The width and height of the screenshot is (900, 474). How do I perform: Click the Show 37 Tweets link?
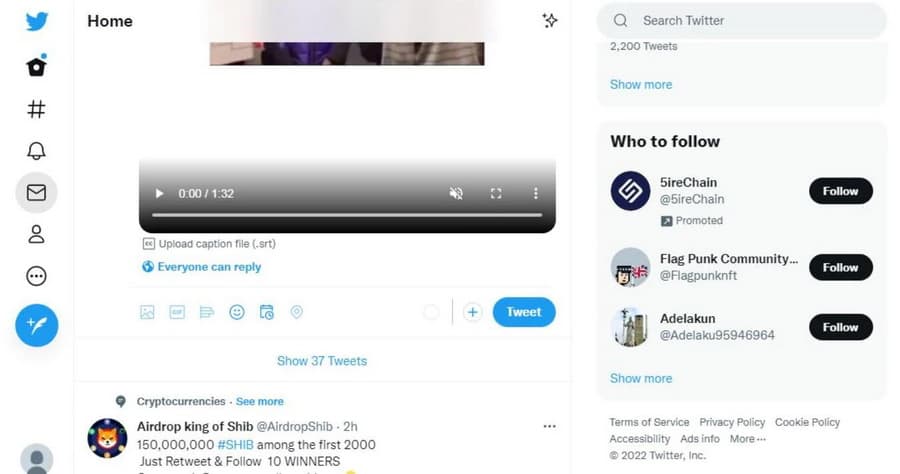[x=322, y=361]
